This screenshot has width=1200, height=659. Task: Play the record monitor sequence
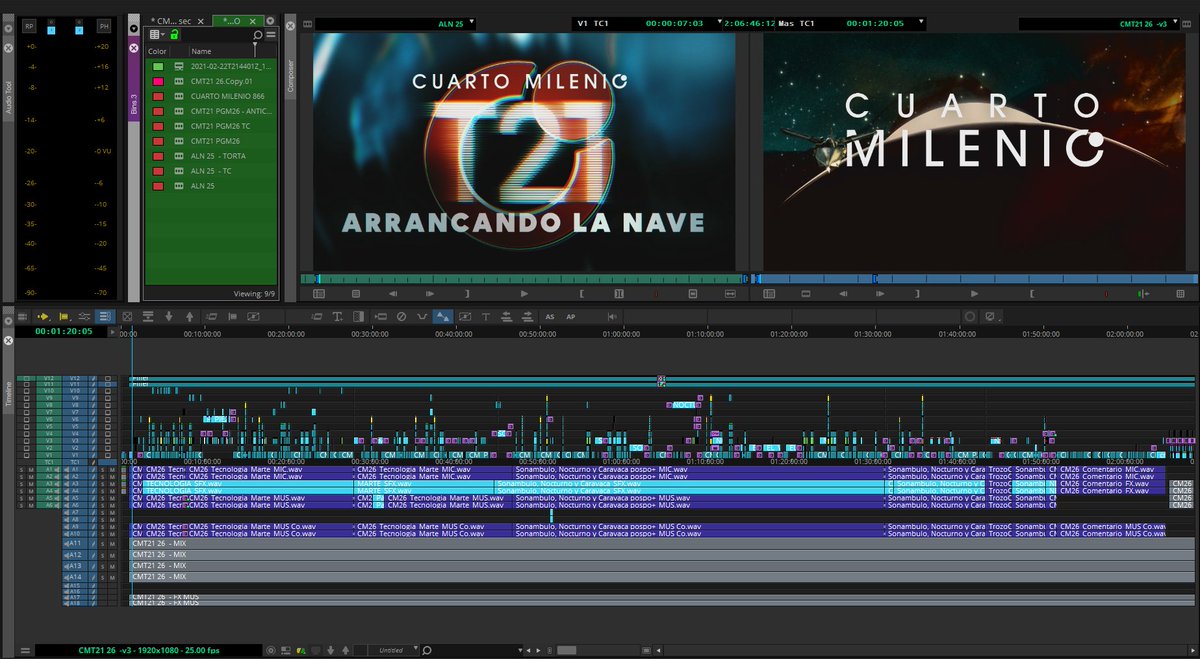(974, 294)
